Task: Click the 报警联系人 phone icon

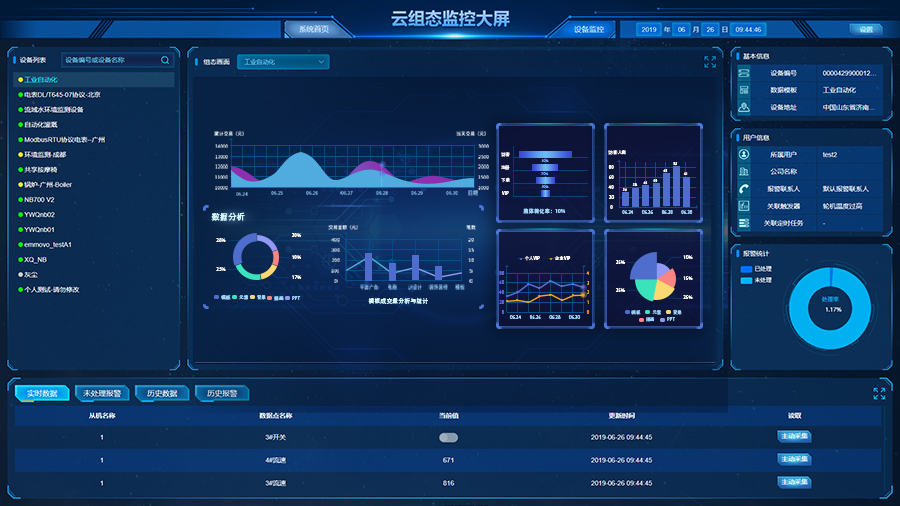Action: click(x=744, y=189)
